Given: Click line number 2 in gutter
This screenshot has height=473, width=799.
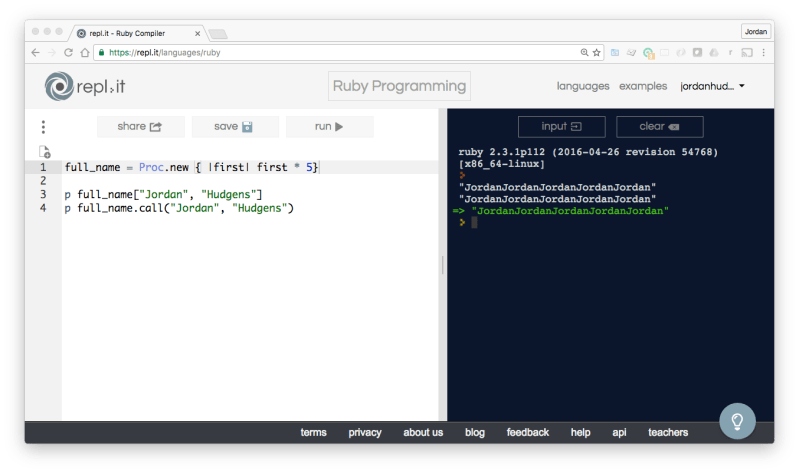Looking at the screenshot, I should [x=43, y=181].
